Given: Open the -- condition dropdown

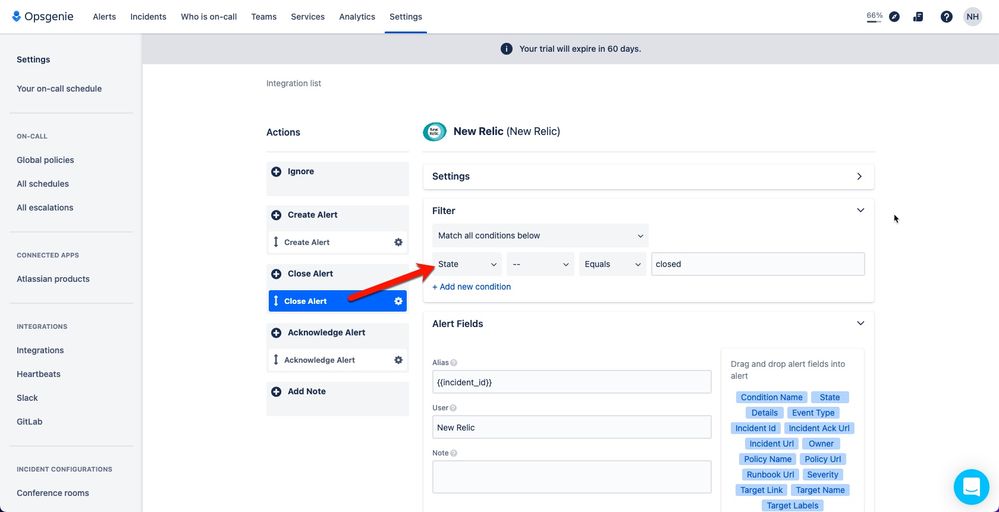Looking at the screenshot, I should point(540,264).
